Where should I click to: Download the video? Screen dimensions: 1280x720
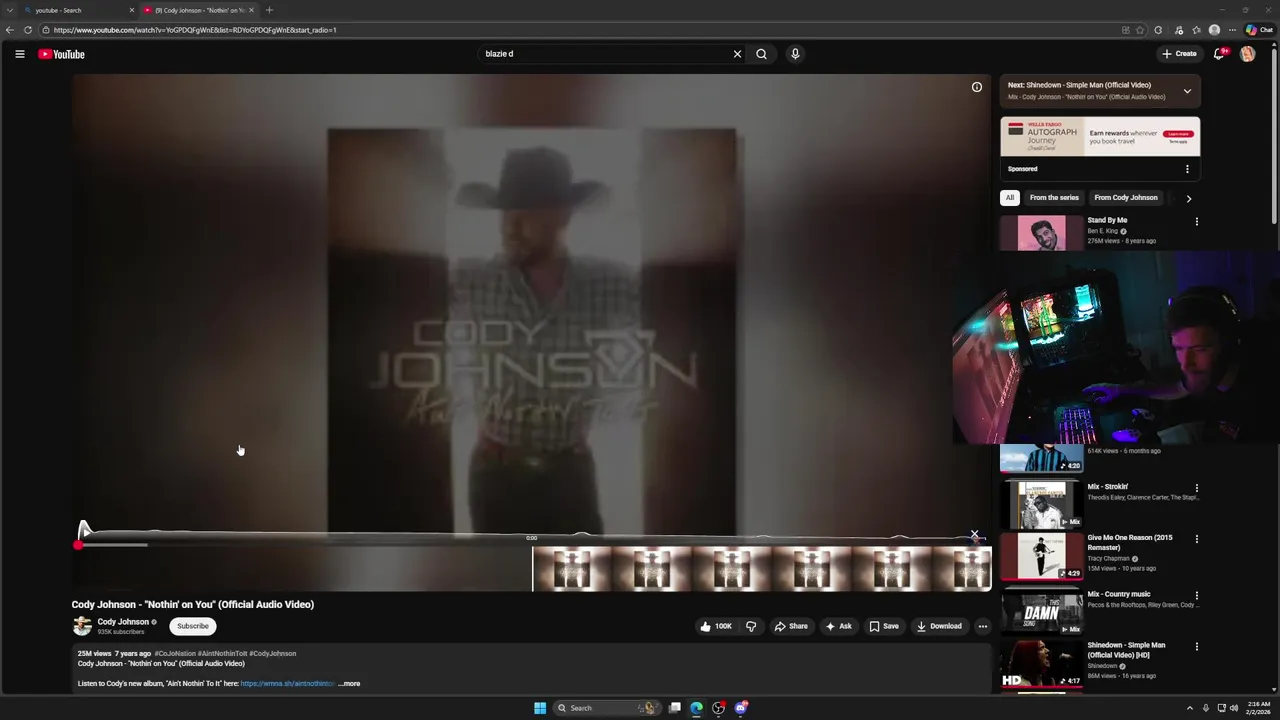click(939, 626)
